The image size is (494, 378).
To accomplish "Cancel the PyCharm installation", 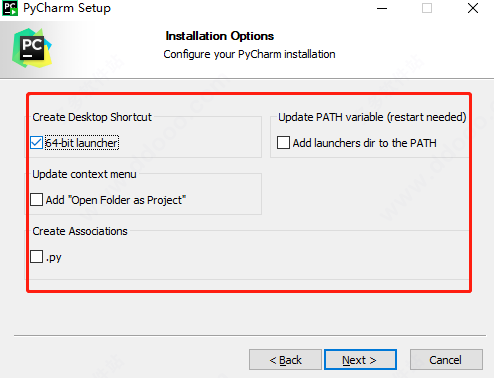I will point(446,360).
